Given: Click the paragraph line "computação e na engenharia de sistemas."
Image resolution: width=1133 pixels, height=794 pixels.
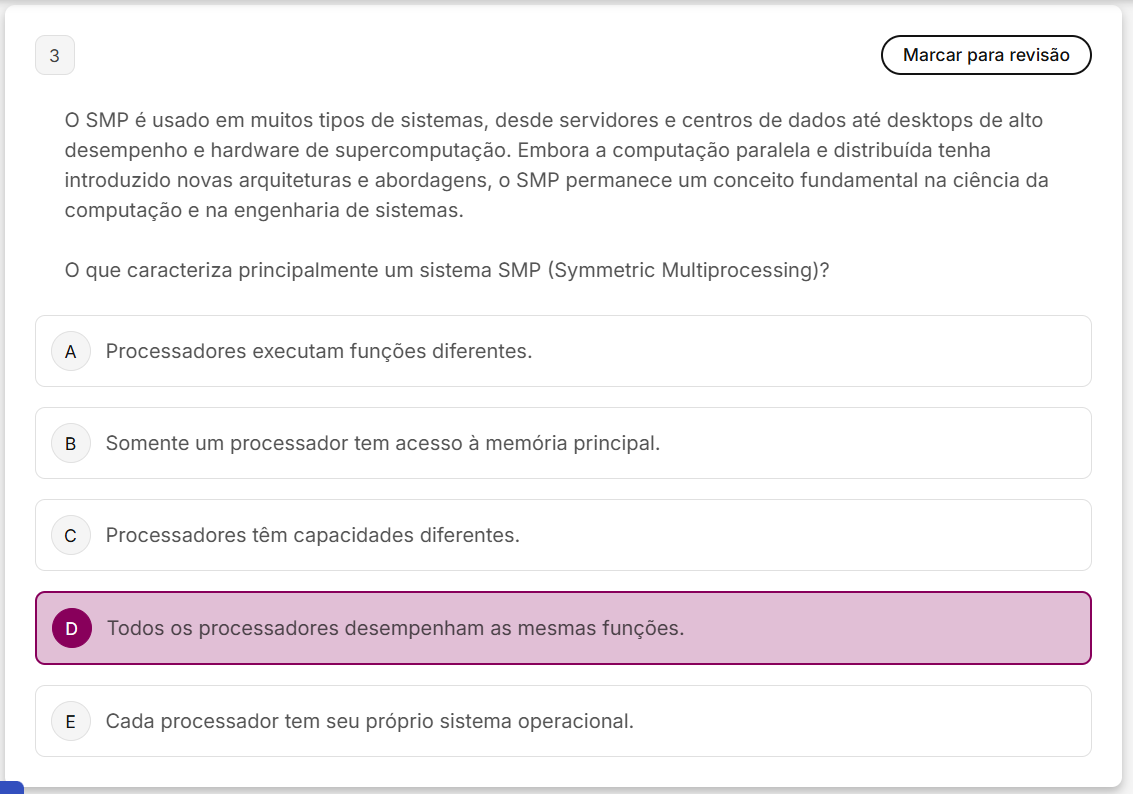Looking at the screenshot, I should [x=264, y=211].
